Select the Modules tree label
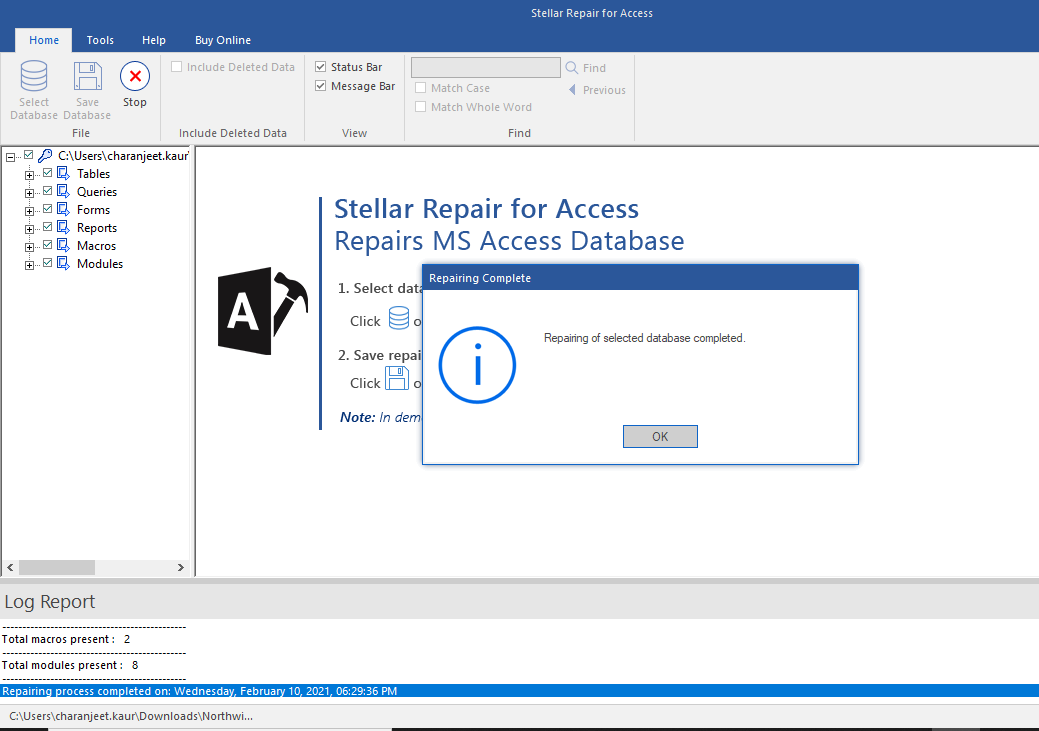Screen dimensions: 1039x731 [x=100, y=263]
